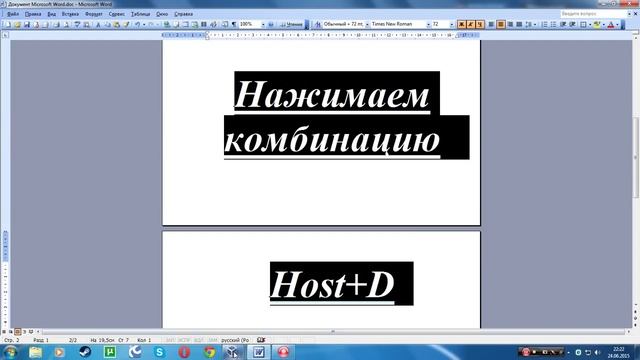Screen dimensions: 640x360
Task: Justify the text alignment
Action: click(x=519, y=24)
